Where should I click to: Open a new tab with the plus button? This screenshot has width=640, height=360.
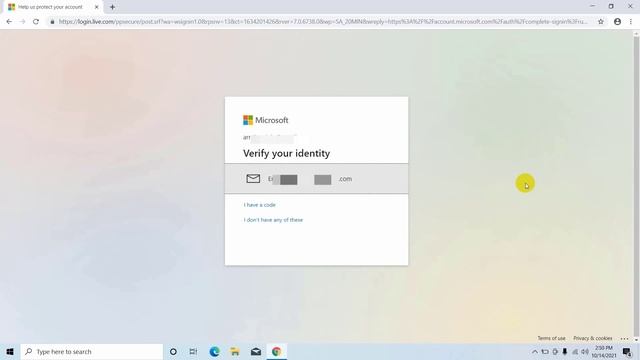[x=112, y=7]
